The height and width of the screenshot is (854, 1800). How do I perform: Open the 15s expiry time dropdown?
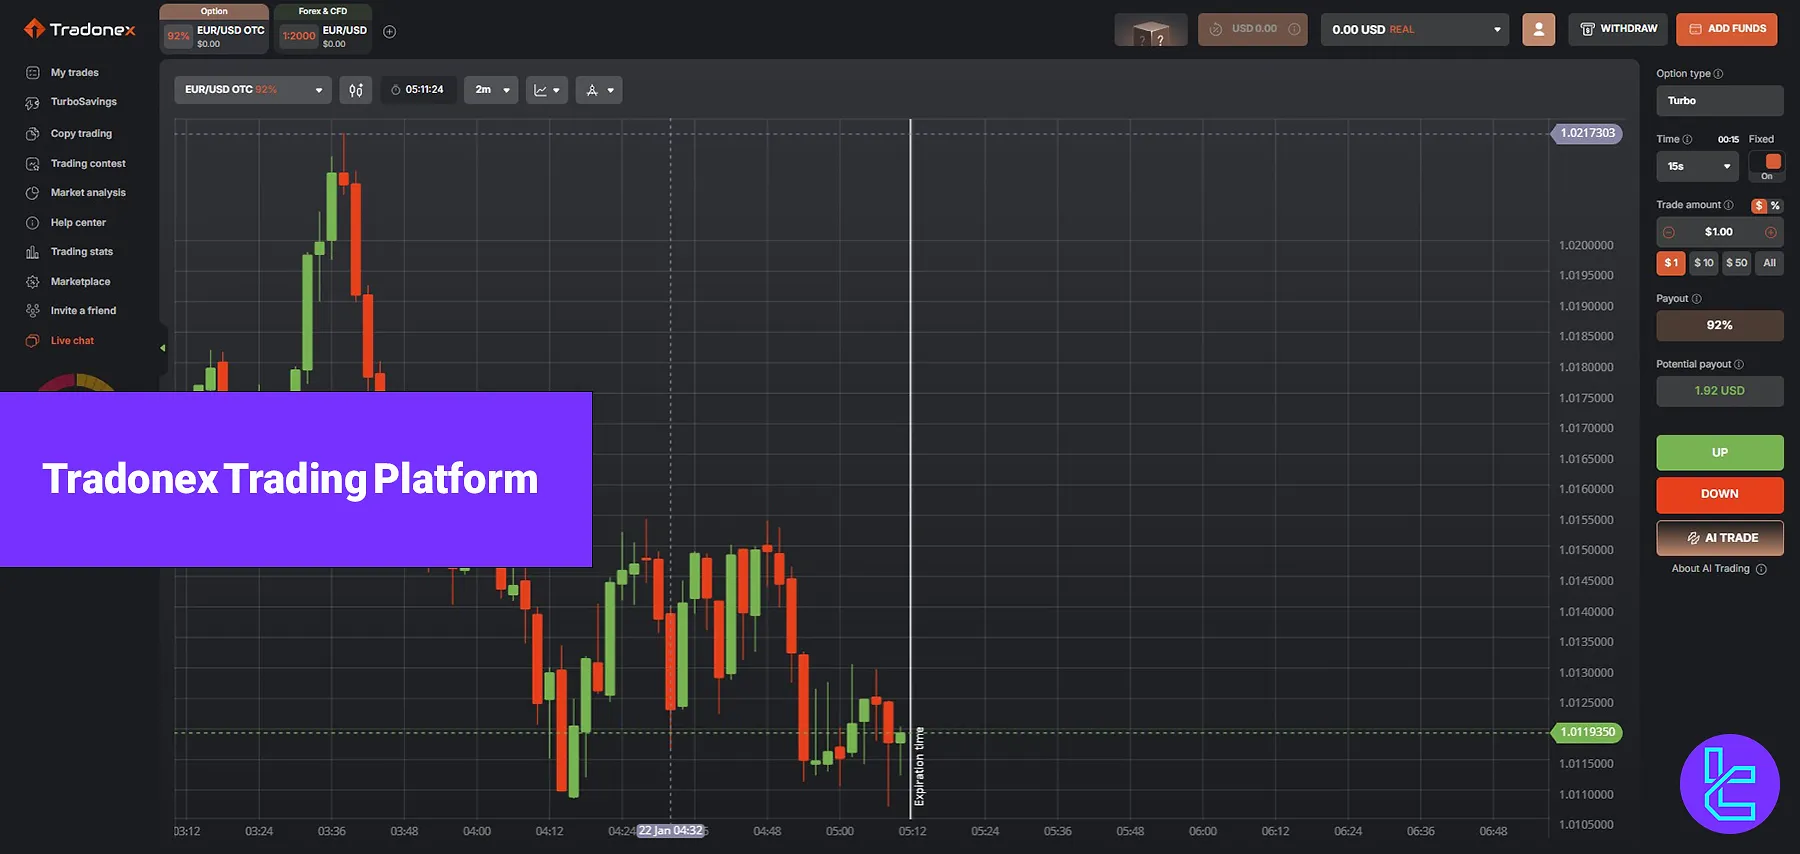click(x=1698, y=166)
